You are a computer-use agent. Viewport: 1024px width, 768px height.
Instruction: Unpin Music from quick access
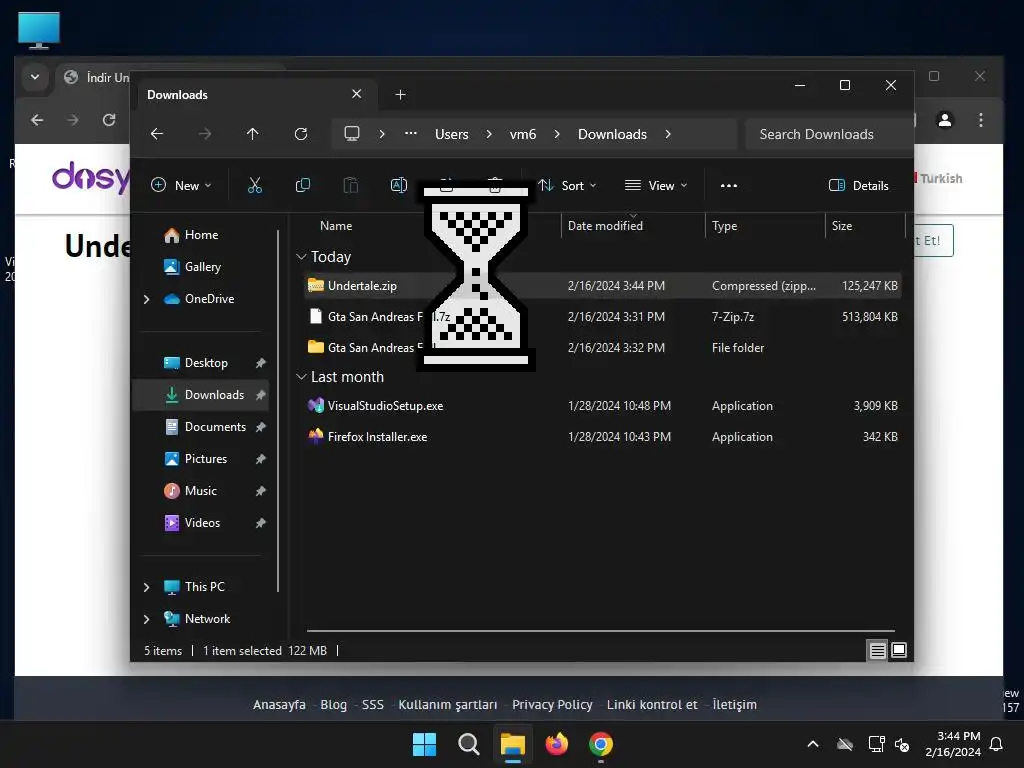[x=261, y=491]
